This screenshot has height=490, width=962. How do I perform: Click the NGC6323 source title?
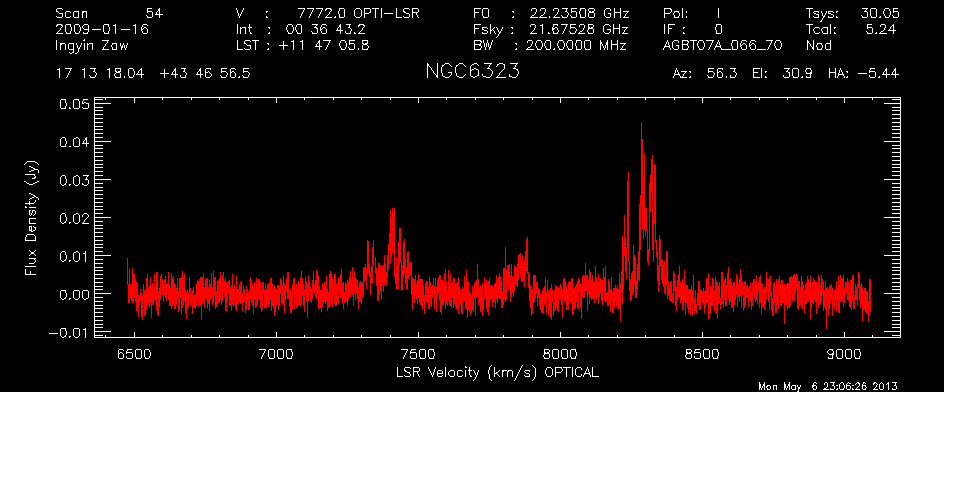[472, 73]
